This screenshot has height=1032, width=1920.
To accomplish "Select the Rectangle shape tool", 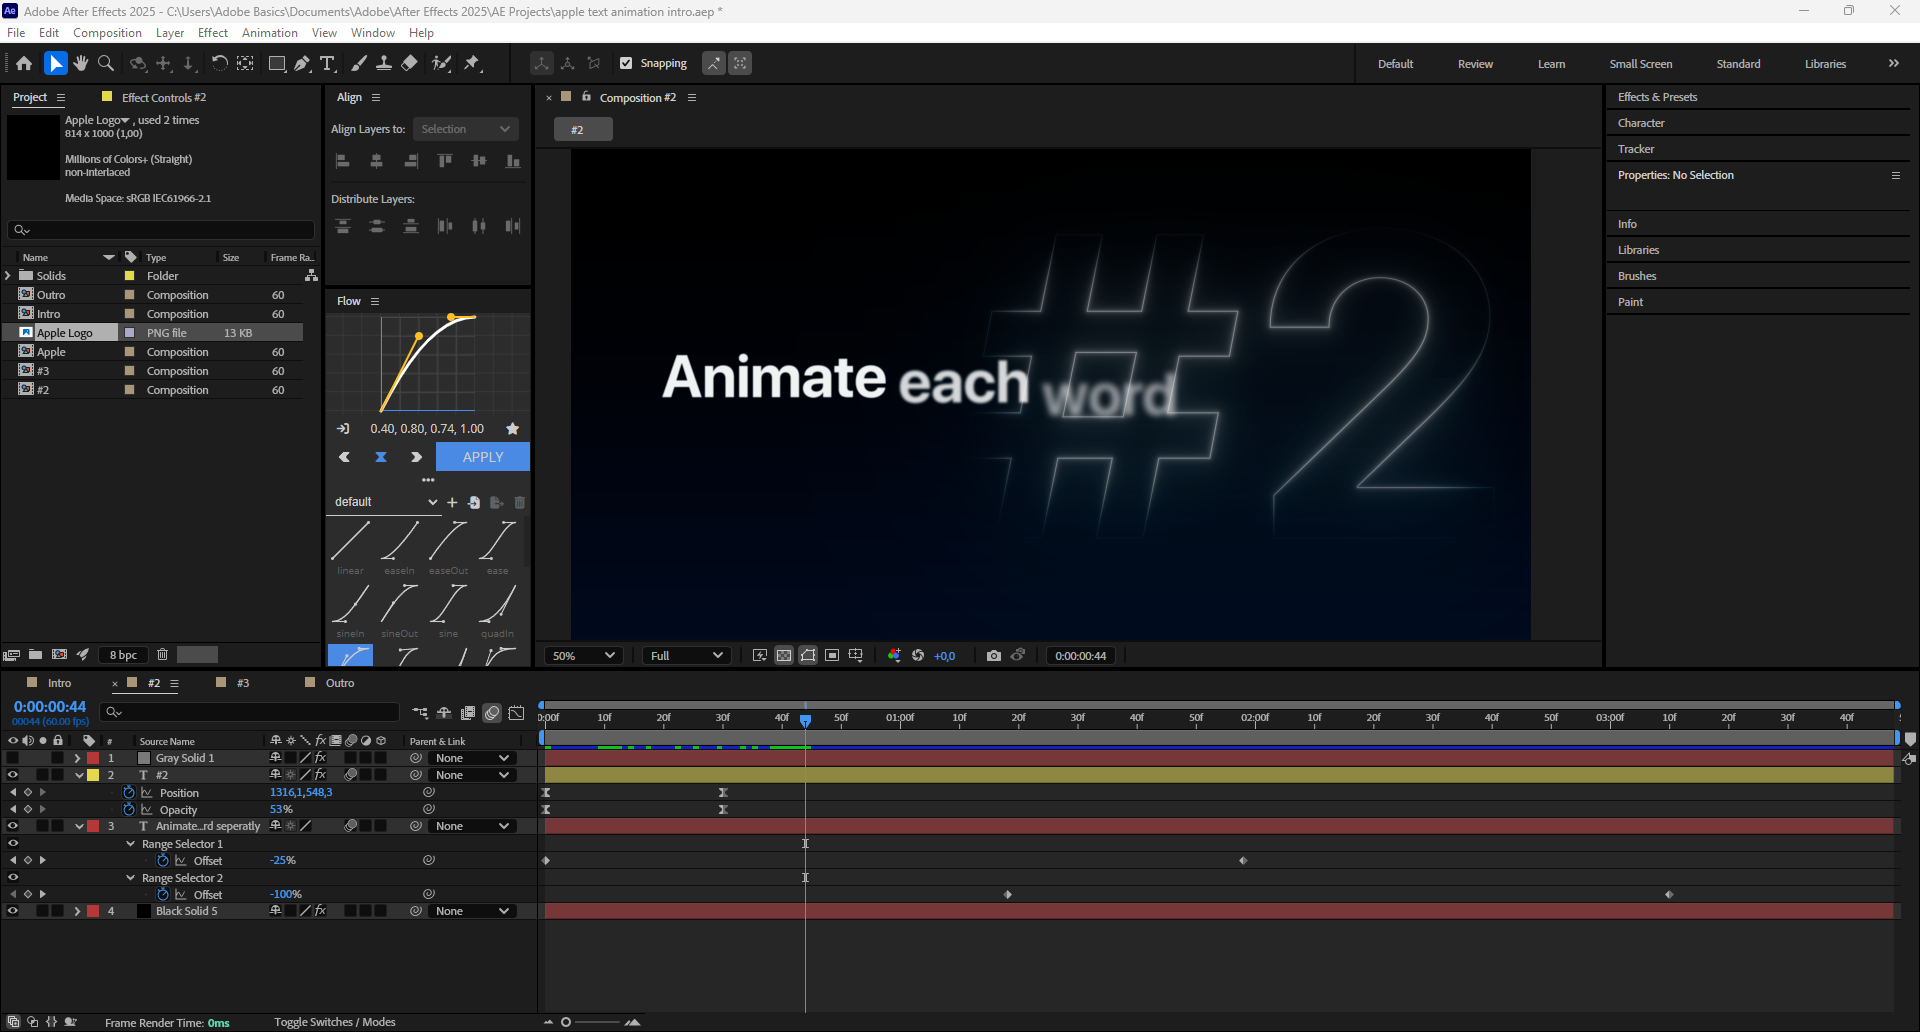I will [x=277, y=63].
